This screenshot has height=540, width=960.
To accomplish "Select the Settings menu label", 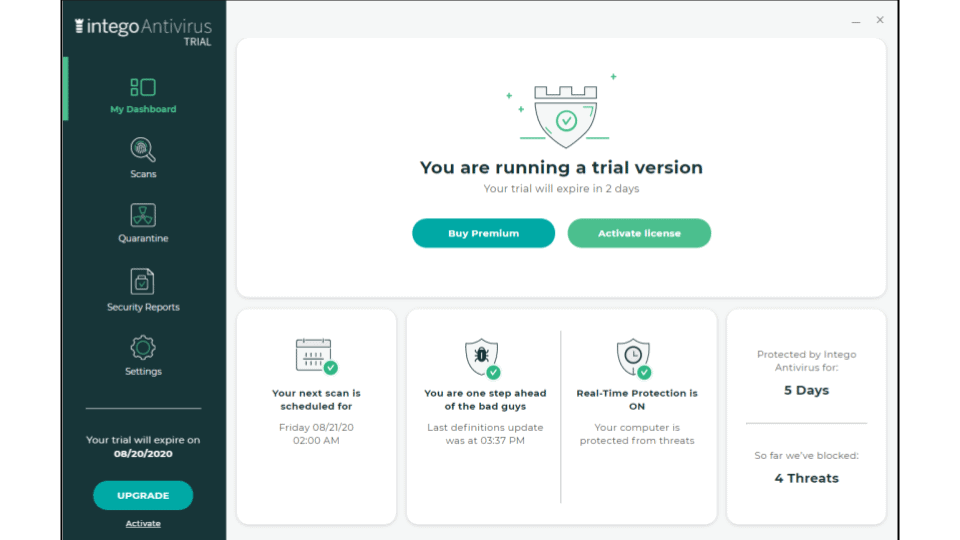I will pyautogui.click(x=143, y=371).
